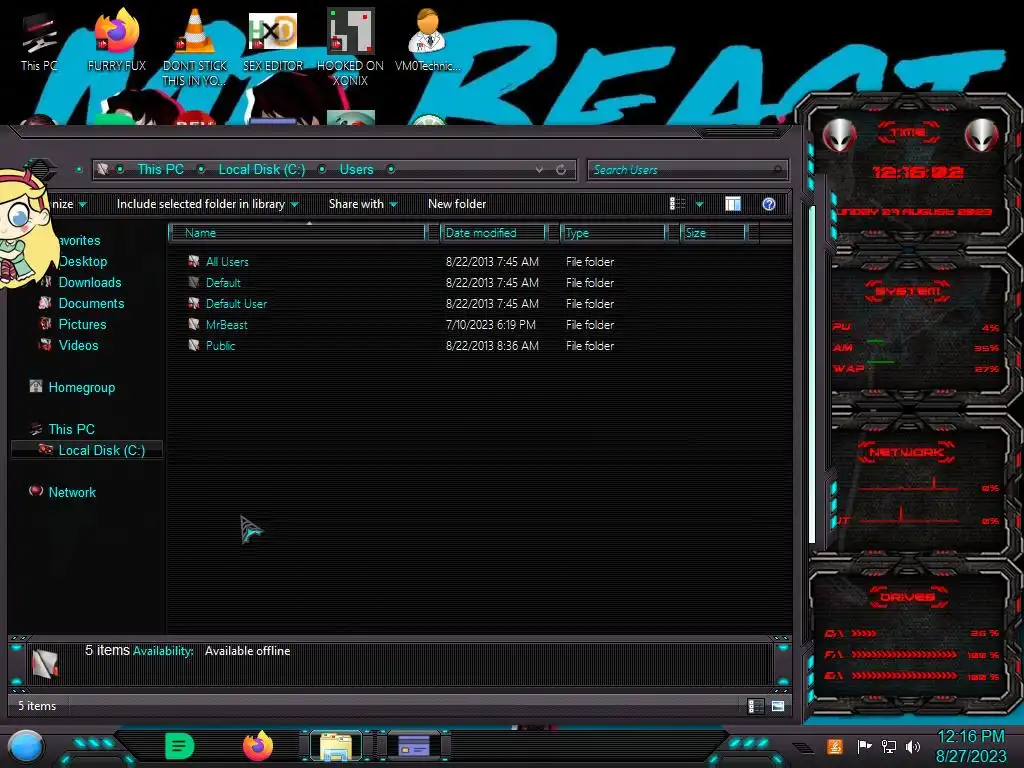Click the search magnifier icon
The image size is (1024, 768).
(777, 170)
